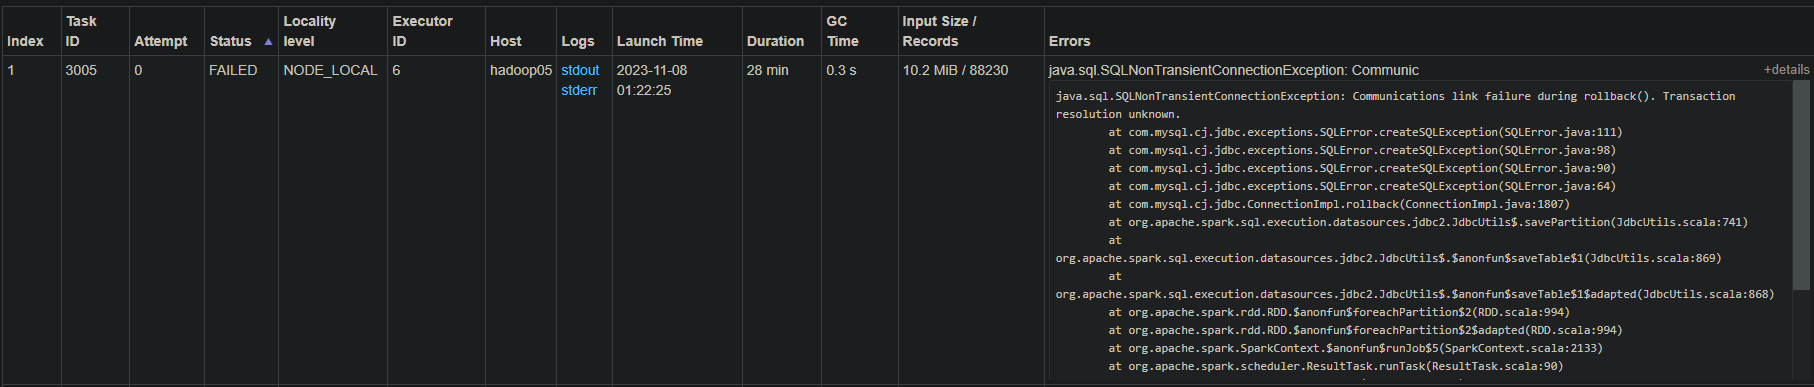Sort by GC Time column header
1814x387 pixels.
pos(842,31)
